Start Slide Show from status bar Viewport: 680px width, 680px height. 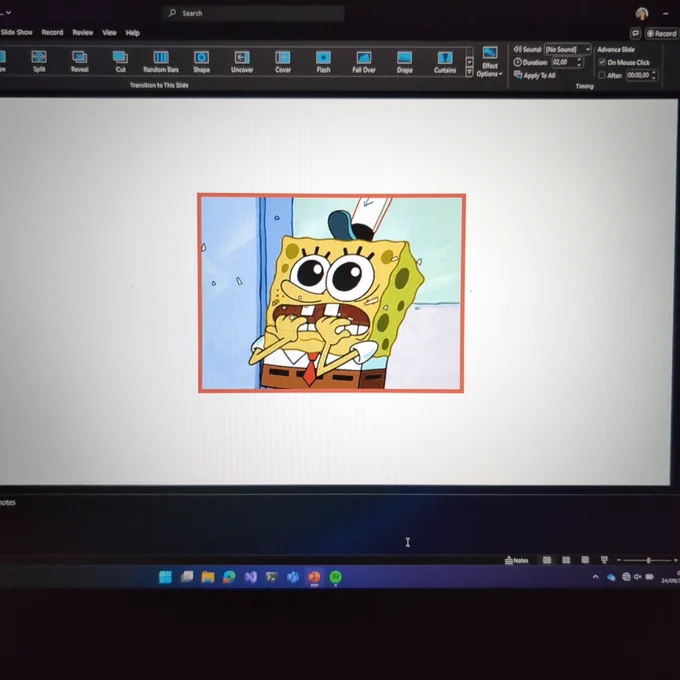604,560
